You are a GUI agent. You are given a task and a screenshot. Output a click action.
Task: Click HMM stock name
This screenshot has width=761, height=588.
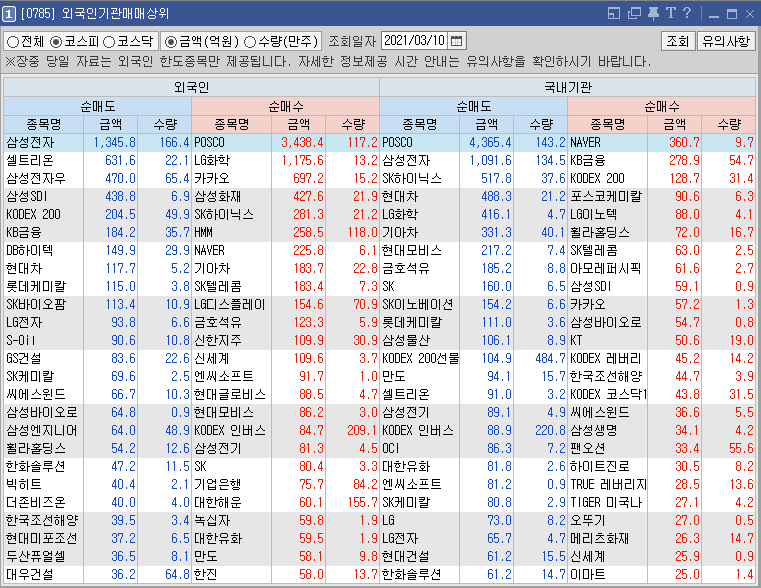coord(203,232)
